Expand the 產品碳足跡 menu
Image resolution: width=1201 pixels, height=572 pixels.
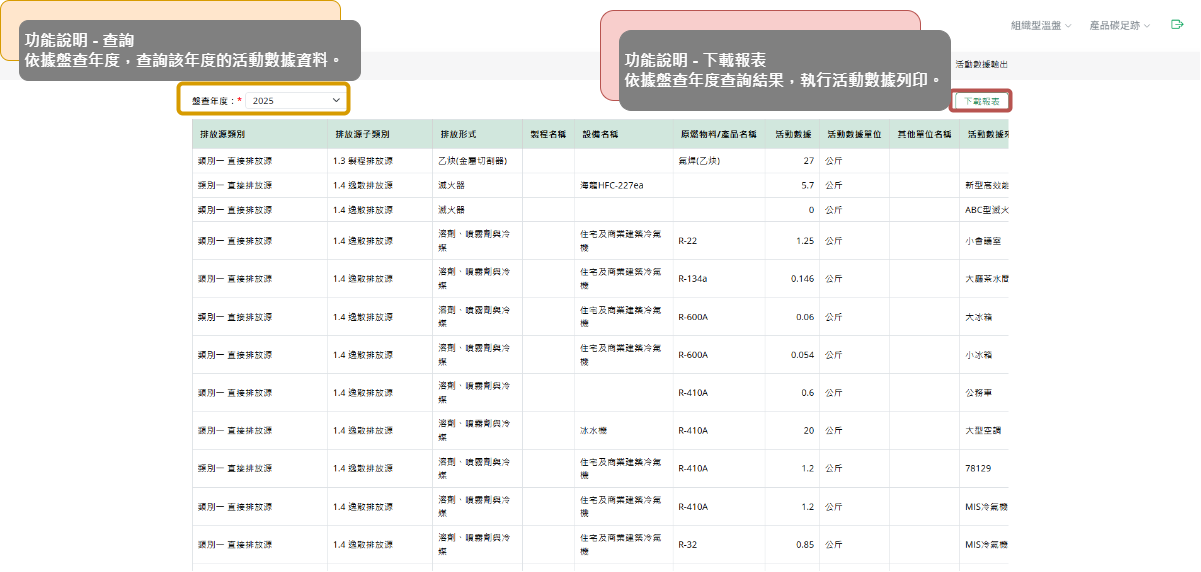1119,25
